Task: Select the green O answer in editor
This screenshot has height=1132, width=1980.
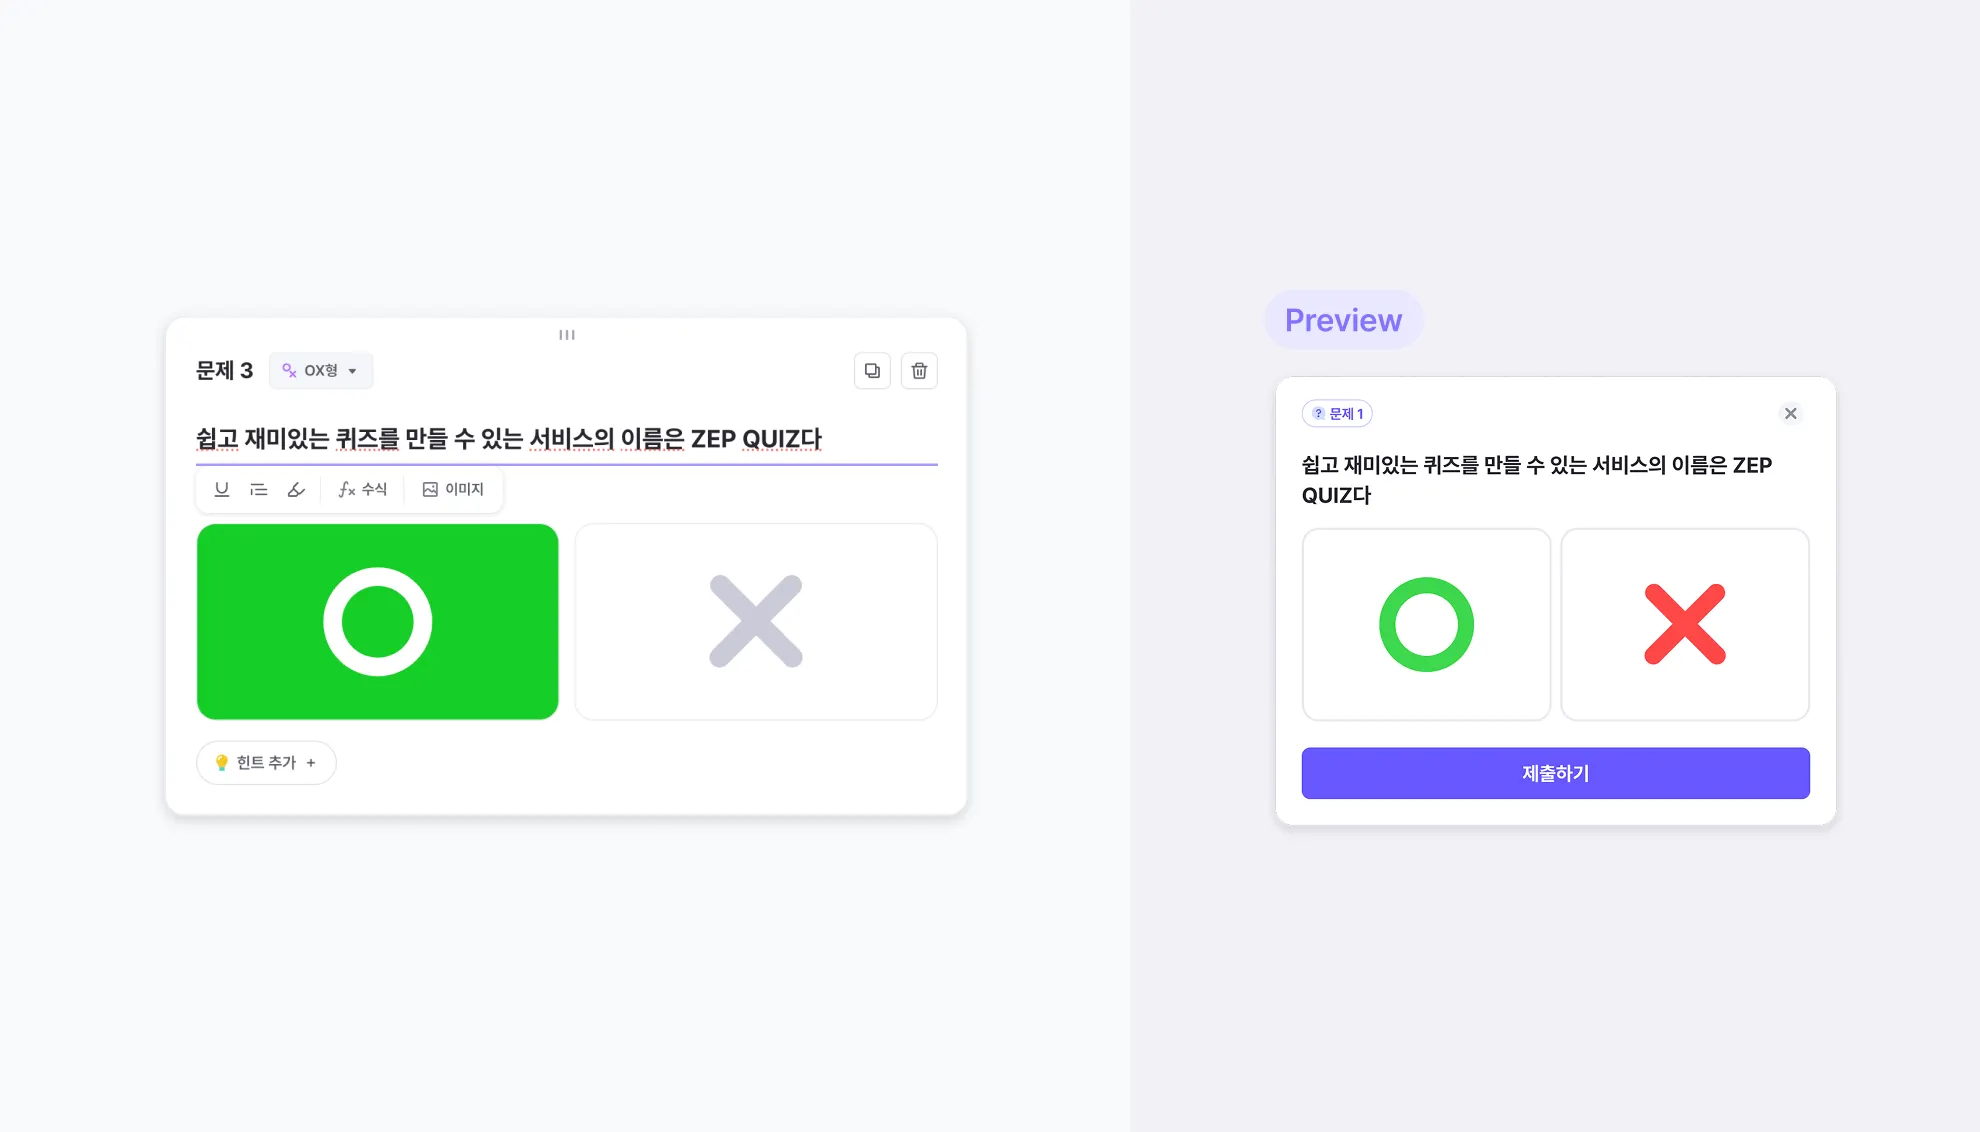Action: coord(378,621)
